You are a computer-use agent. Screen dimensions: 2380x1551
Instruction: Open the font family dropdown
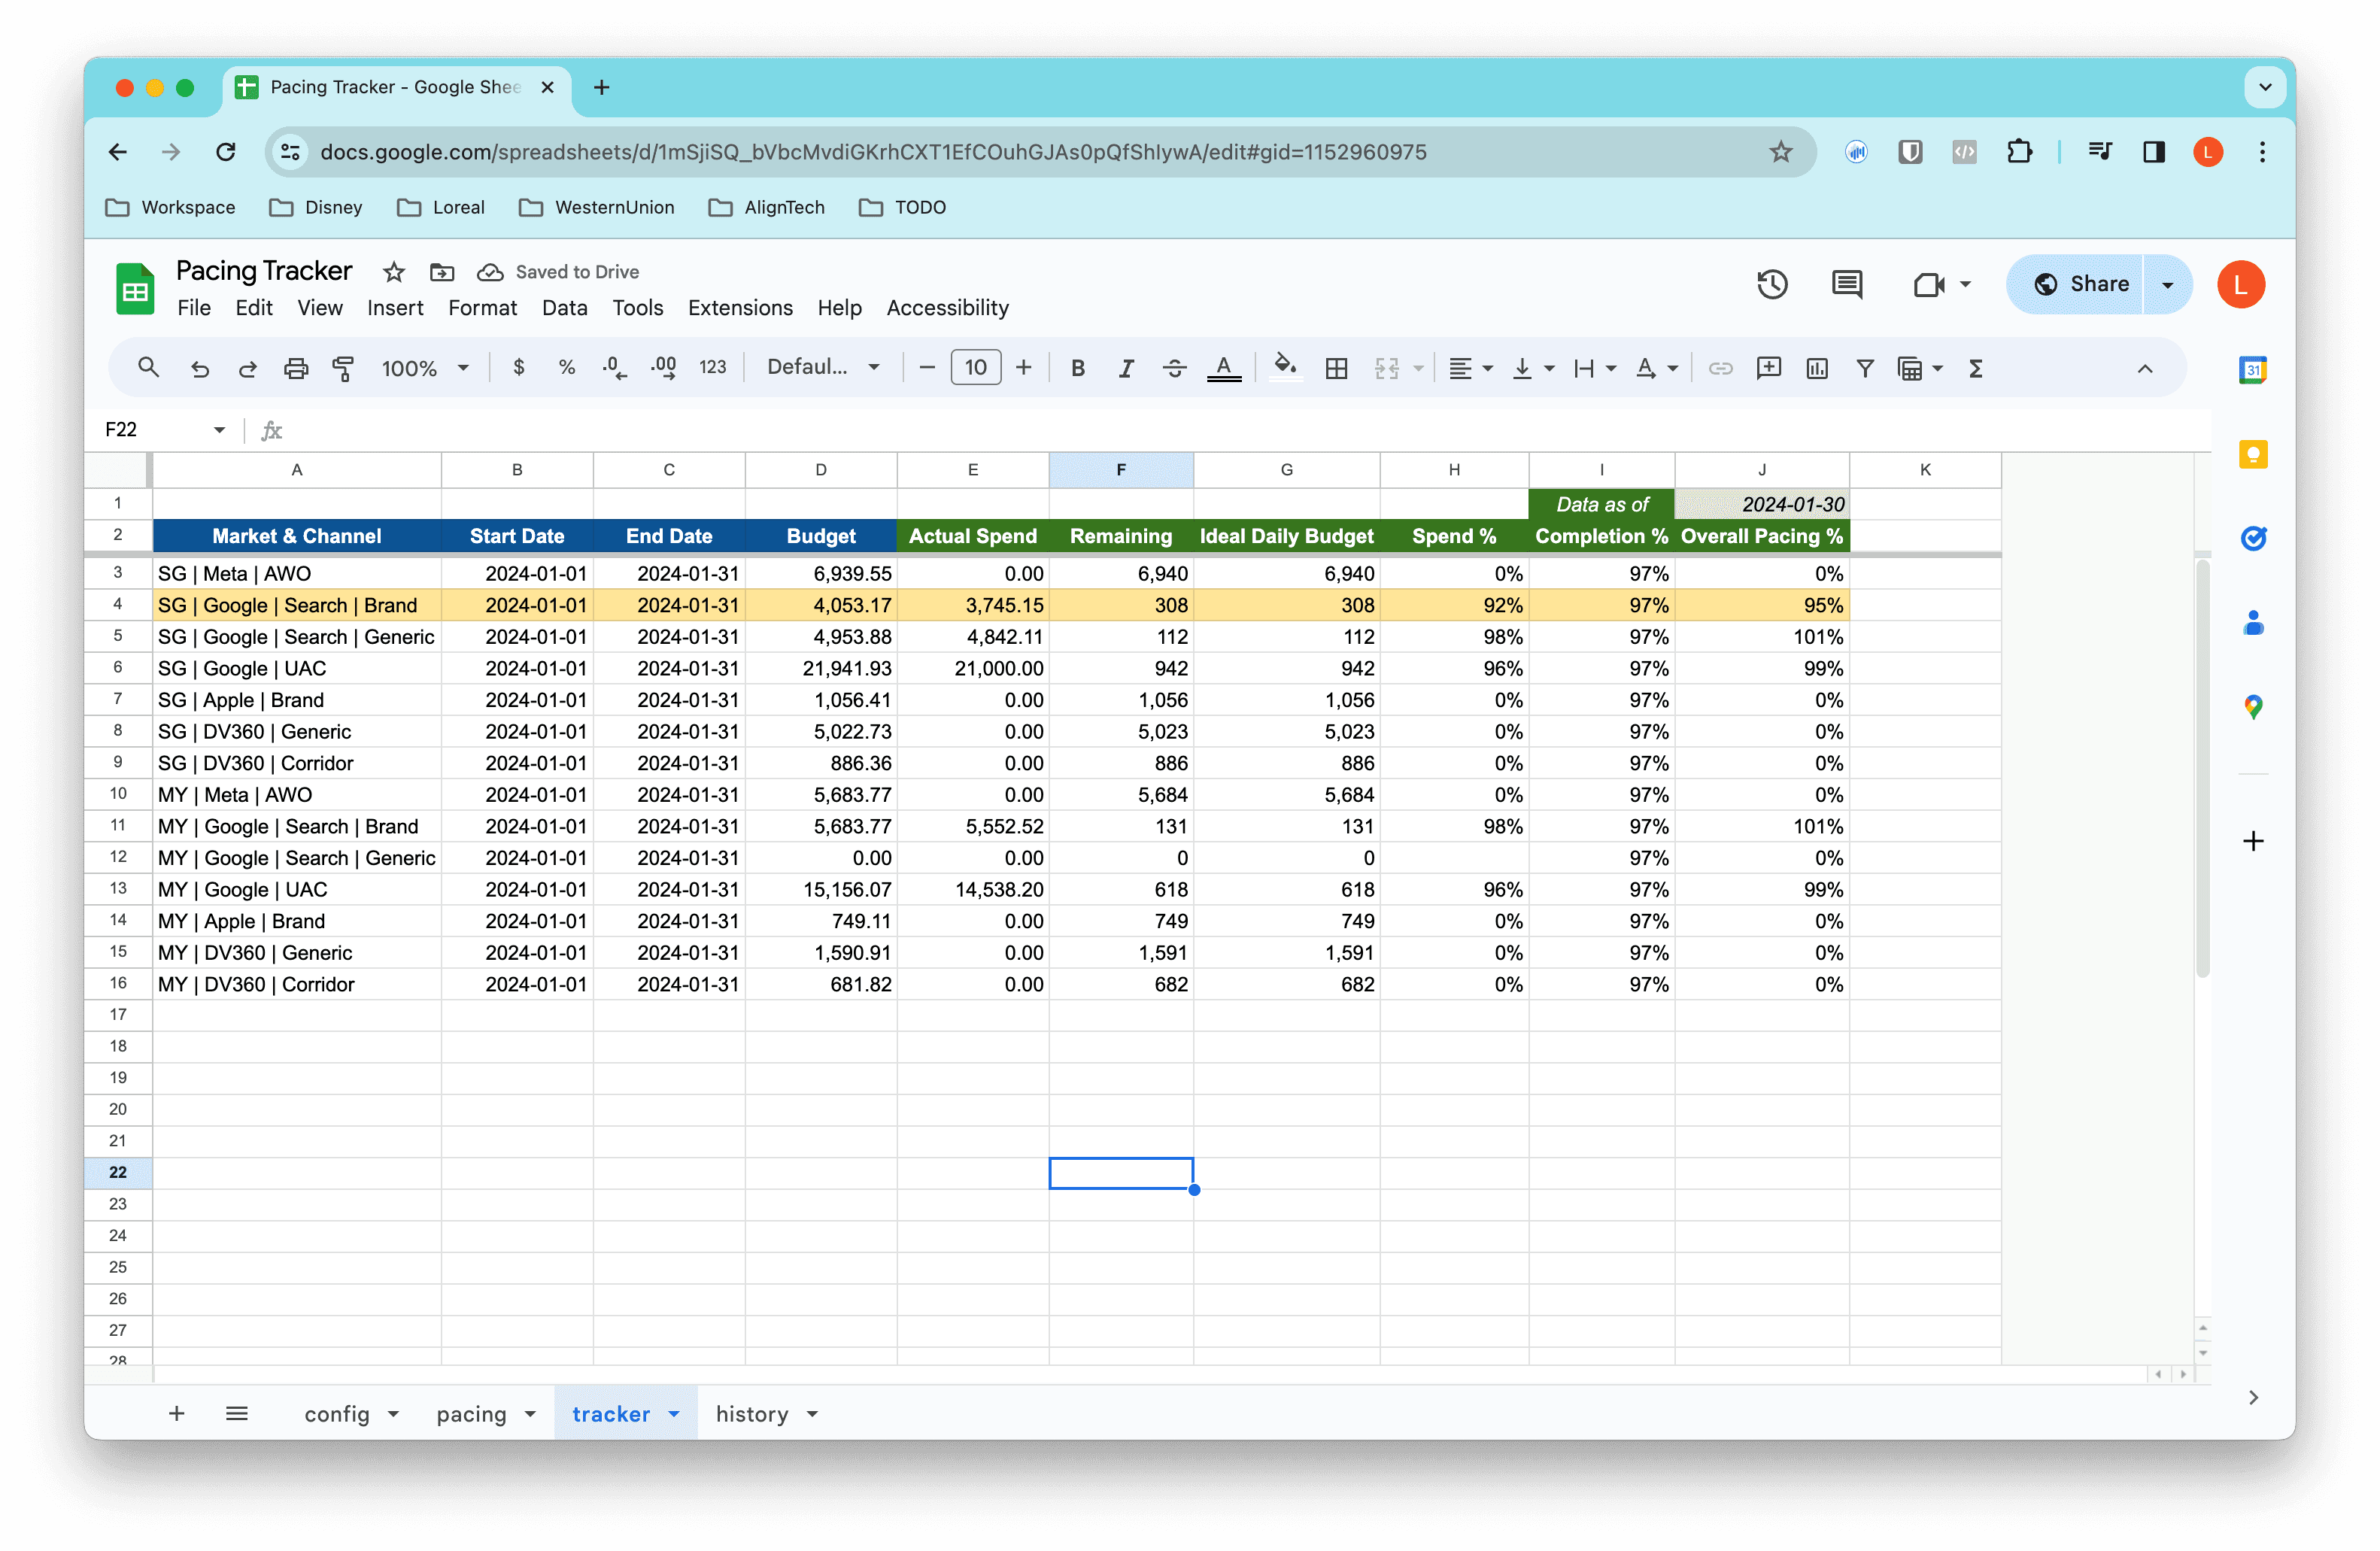824,367
